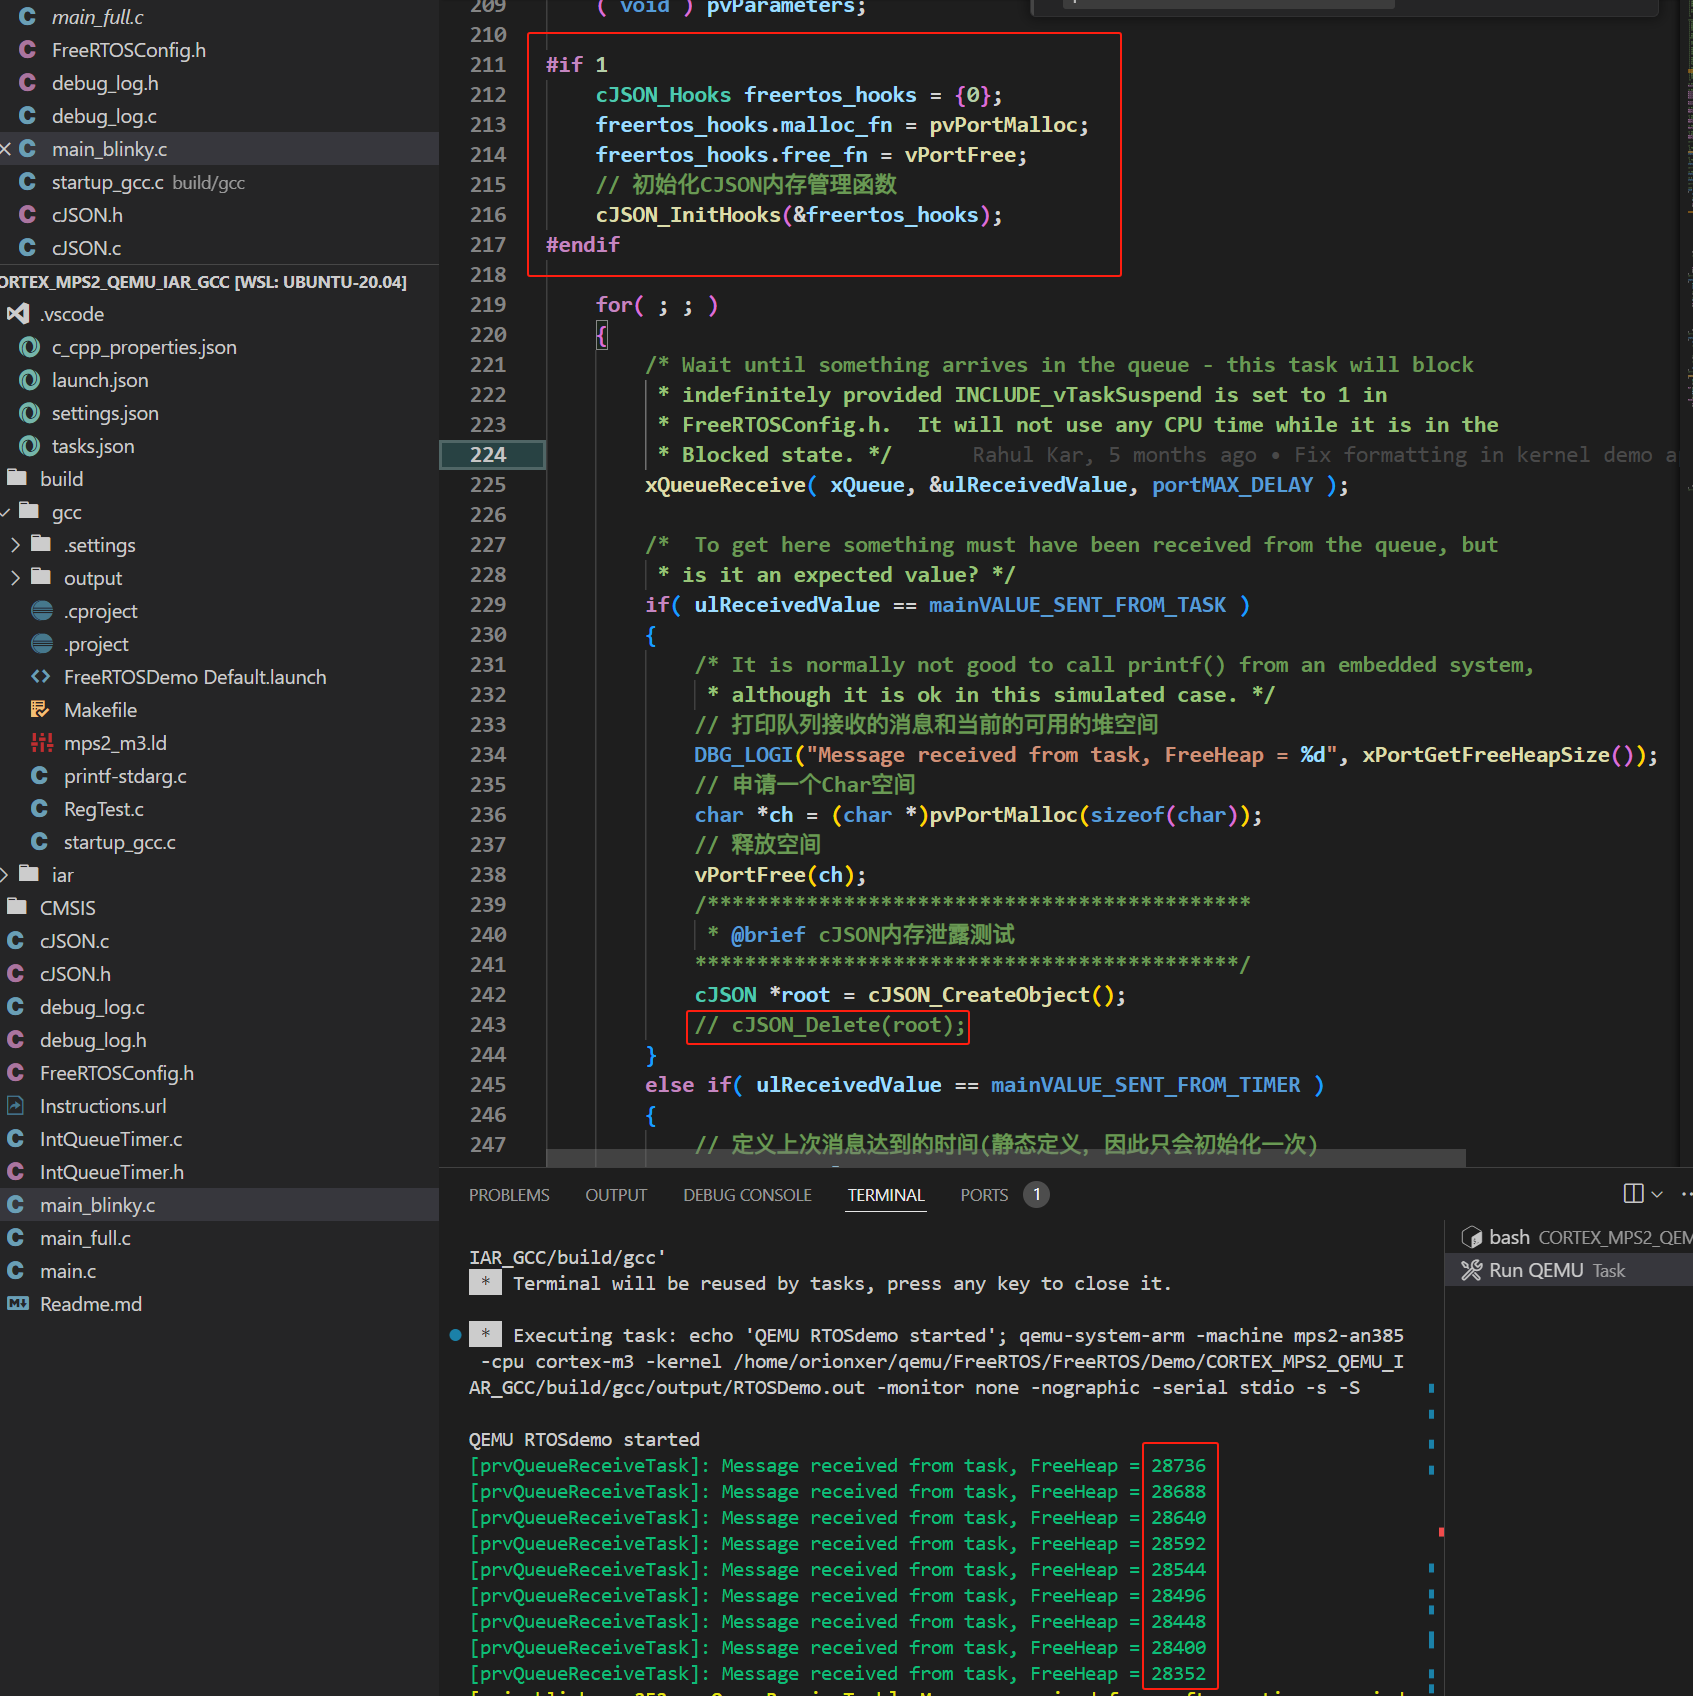
Task: Click the IntQueueTimer.h file icon
Action: point(16,1172)
